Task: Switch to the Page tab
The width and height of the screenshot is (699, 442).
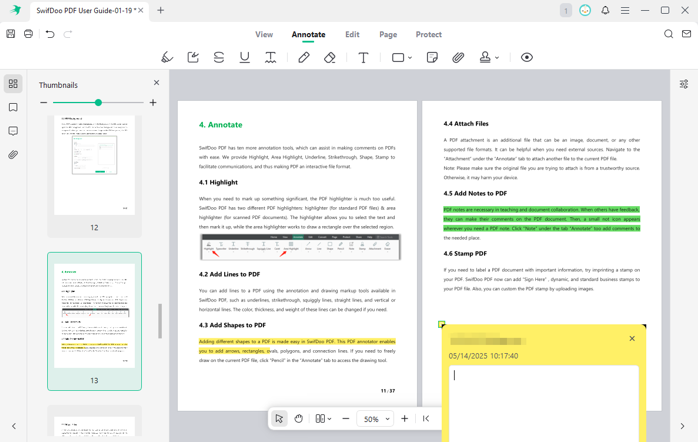Action: pos(388,34)
